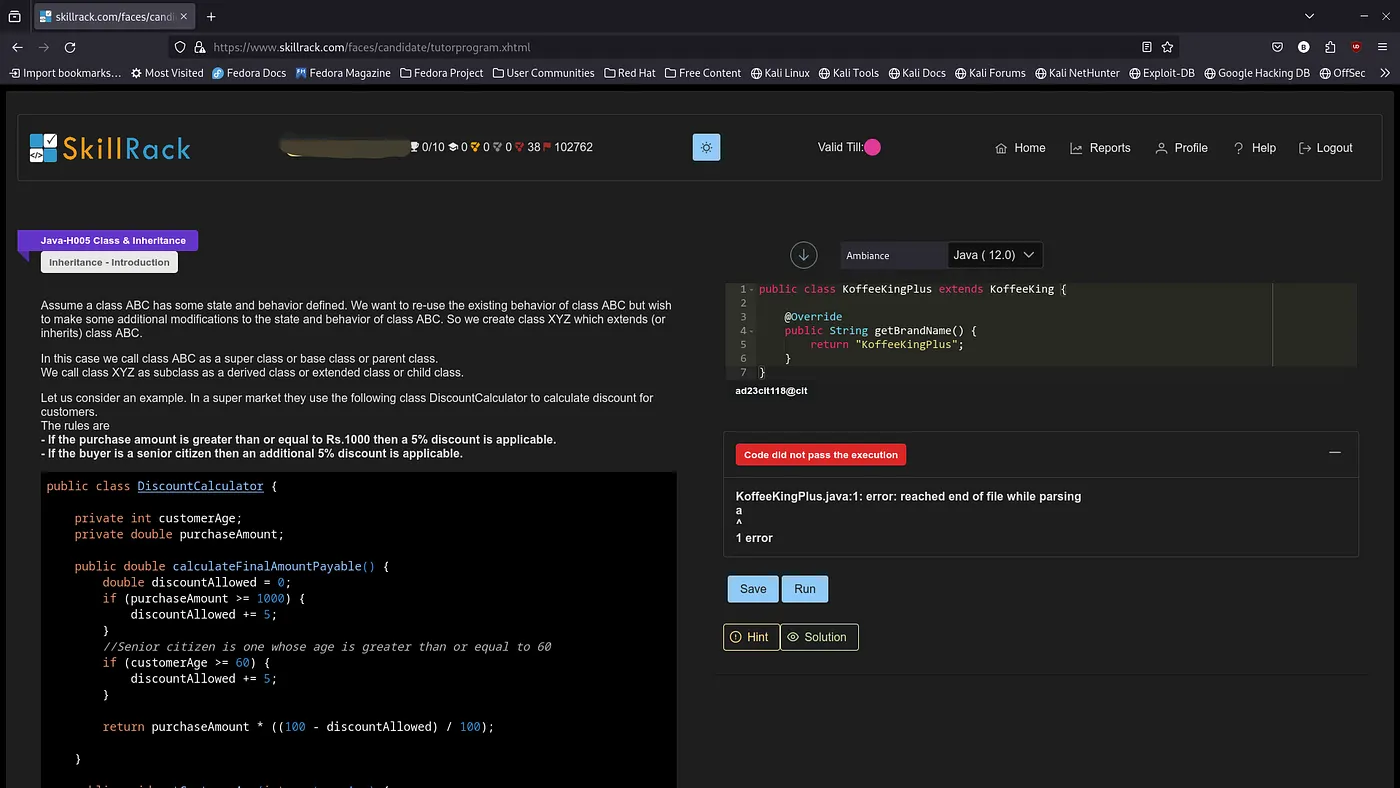View the Solution
1400x788 pixels.
pyautogui.click(x=819, y=637)
